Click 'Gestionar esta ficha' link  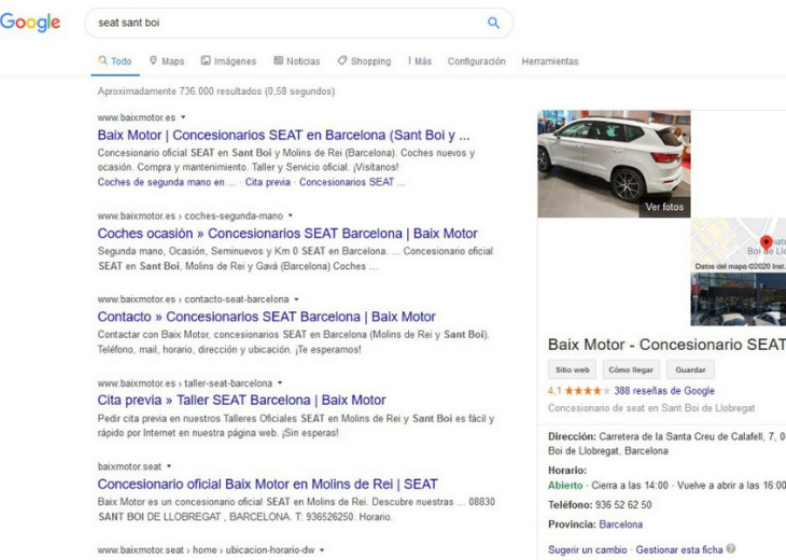click(679, 550)
